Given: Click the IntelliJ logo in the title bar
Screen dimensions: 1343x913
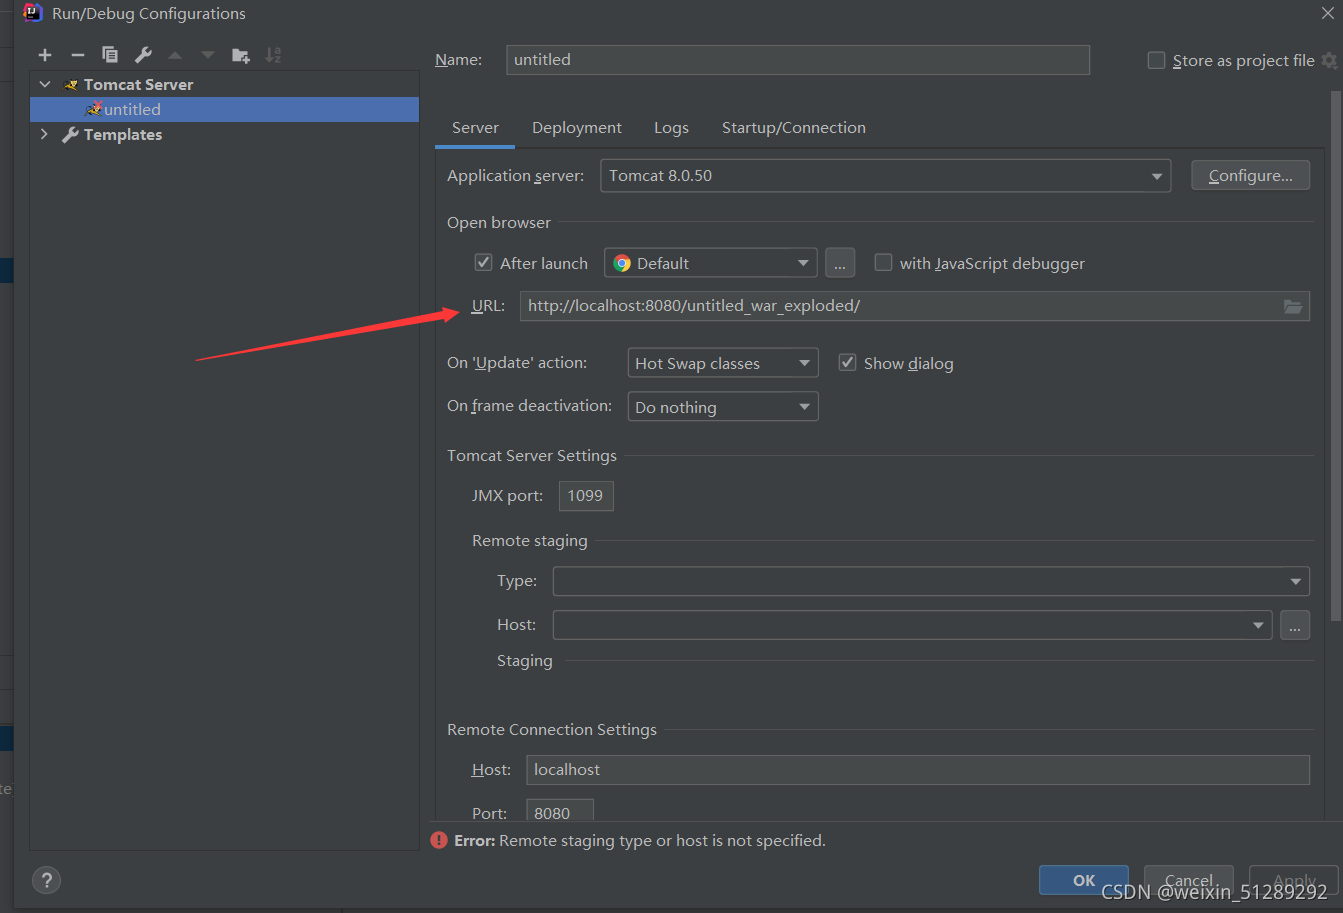Looking at the screenshot, I should (x=32, y=13).
